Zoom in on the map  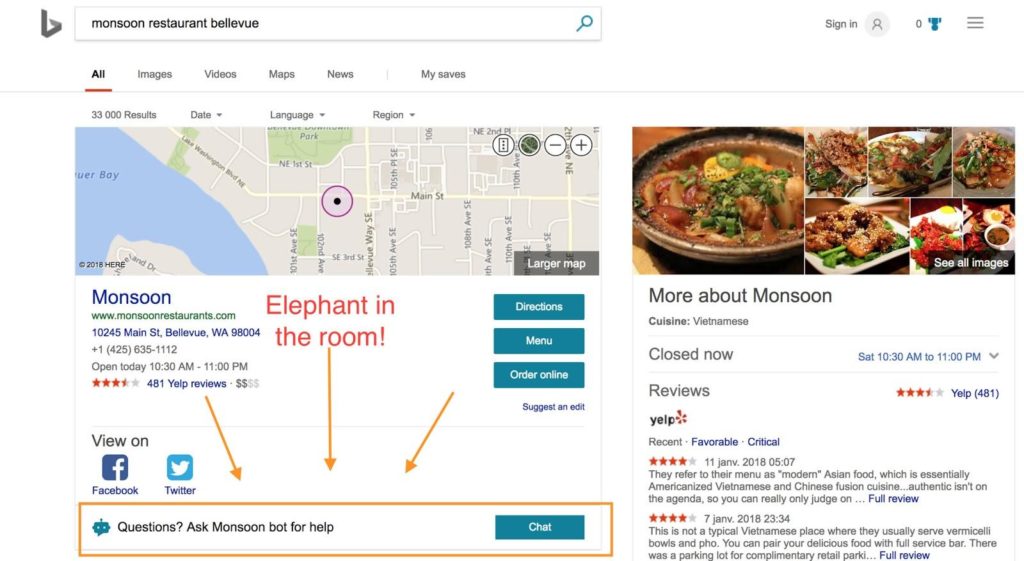(581, 145)
